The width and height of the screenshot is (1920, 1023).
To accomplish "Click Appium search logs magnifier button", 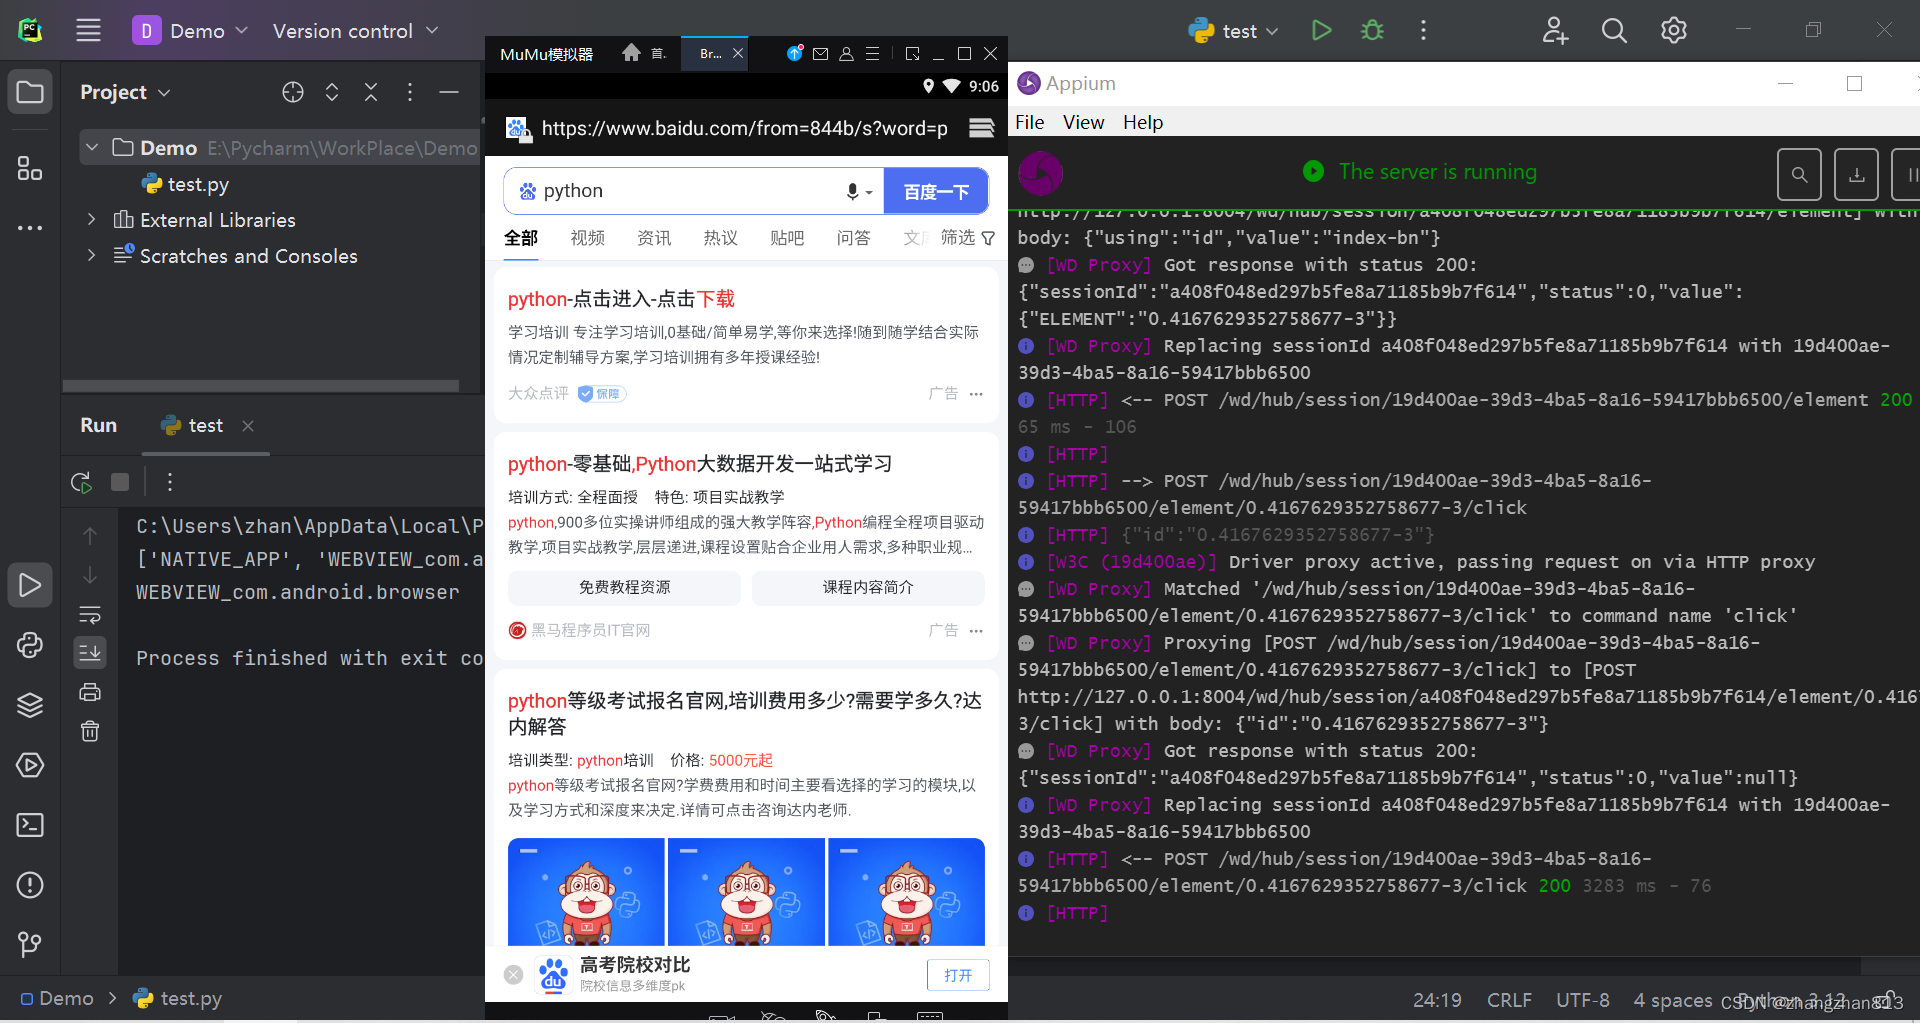I will coord(1799,175).
